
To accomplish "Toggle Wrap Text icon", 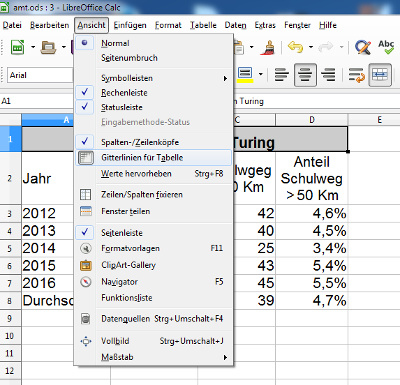I will [356, 75].
